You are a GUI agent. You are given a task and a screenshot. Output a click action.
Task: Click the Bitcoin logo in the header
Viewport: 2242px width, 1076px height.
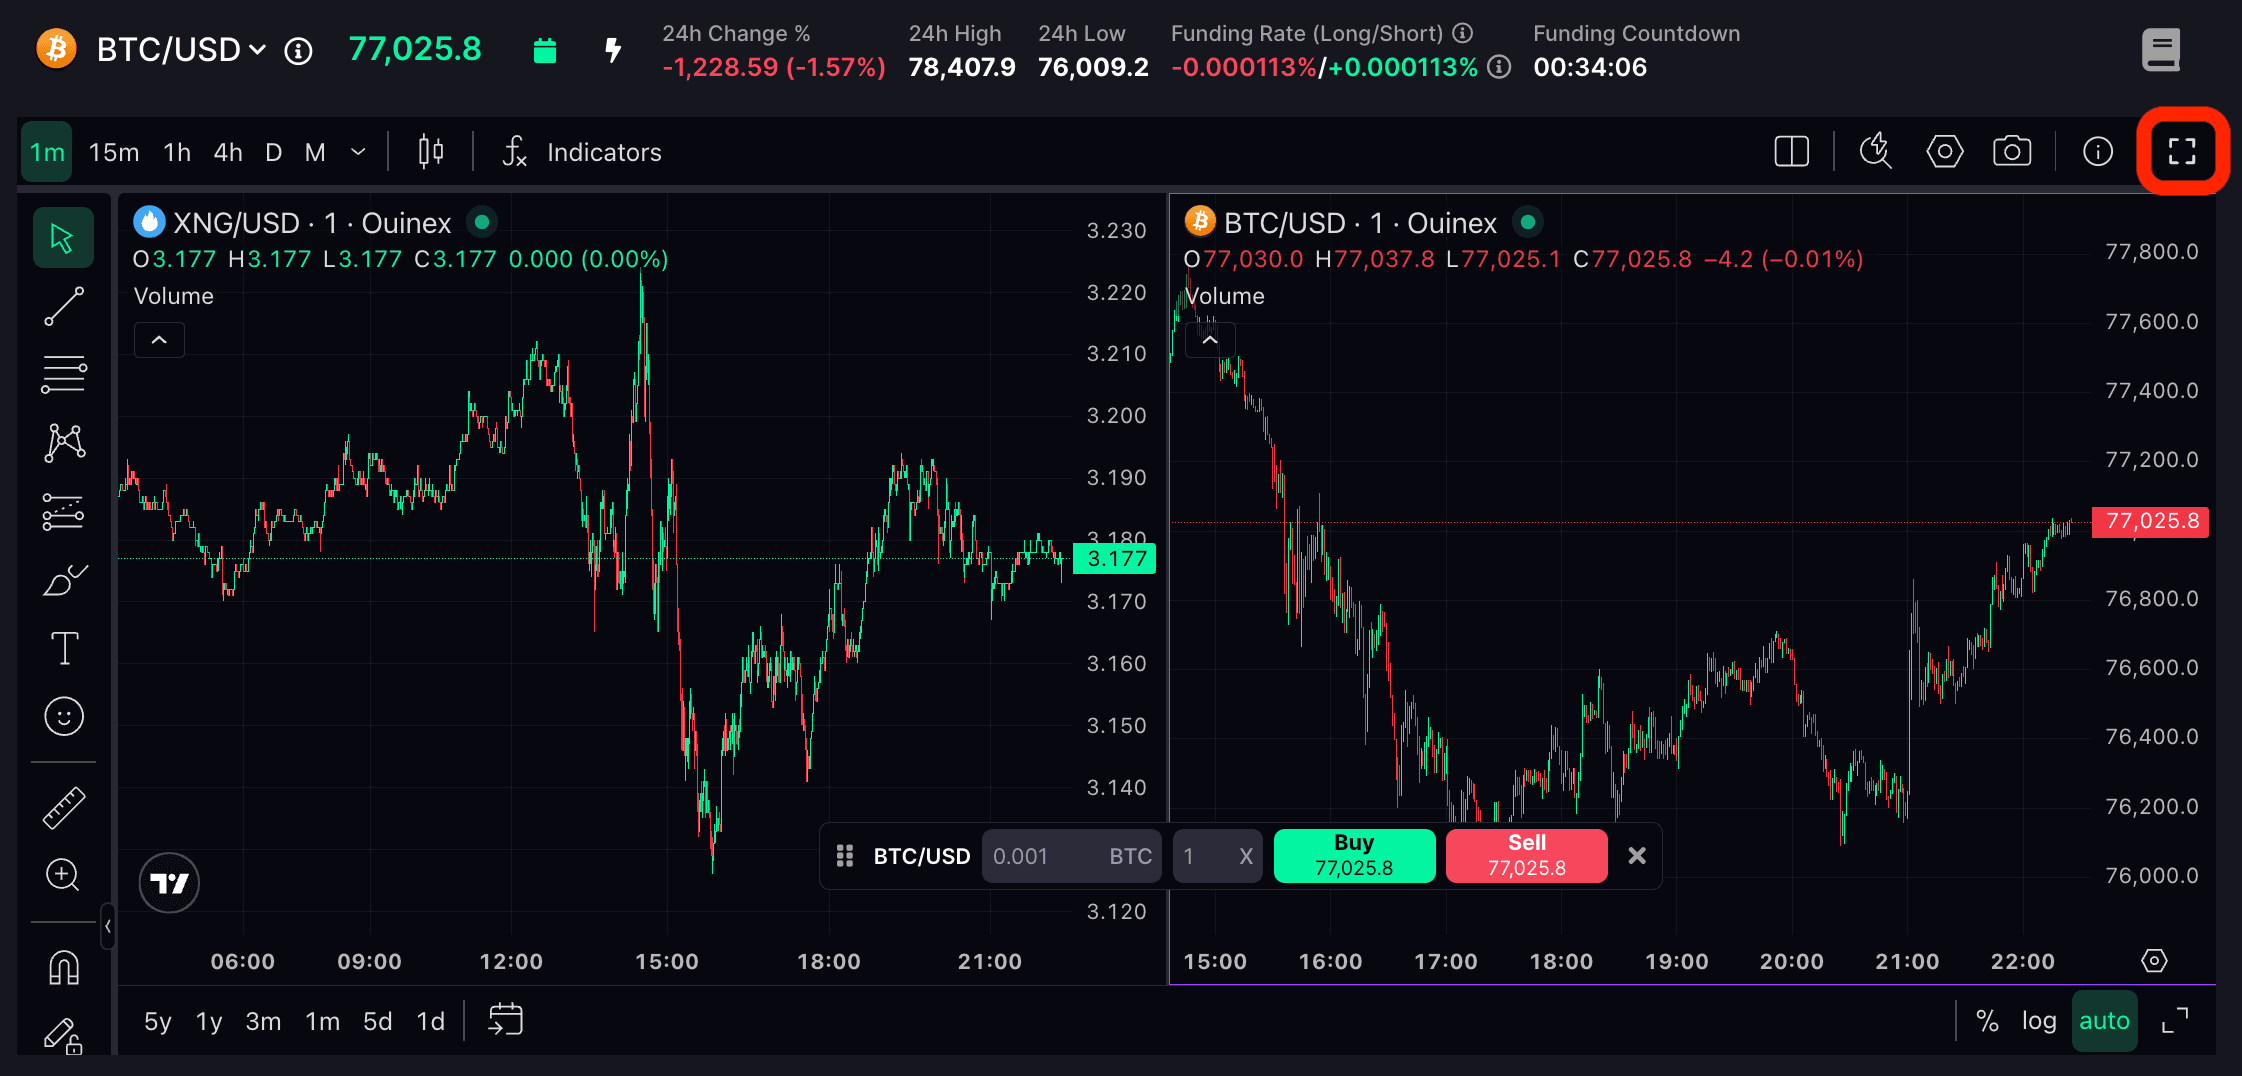[x=56, y=49]
